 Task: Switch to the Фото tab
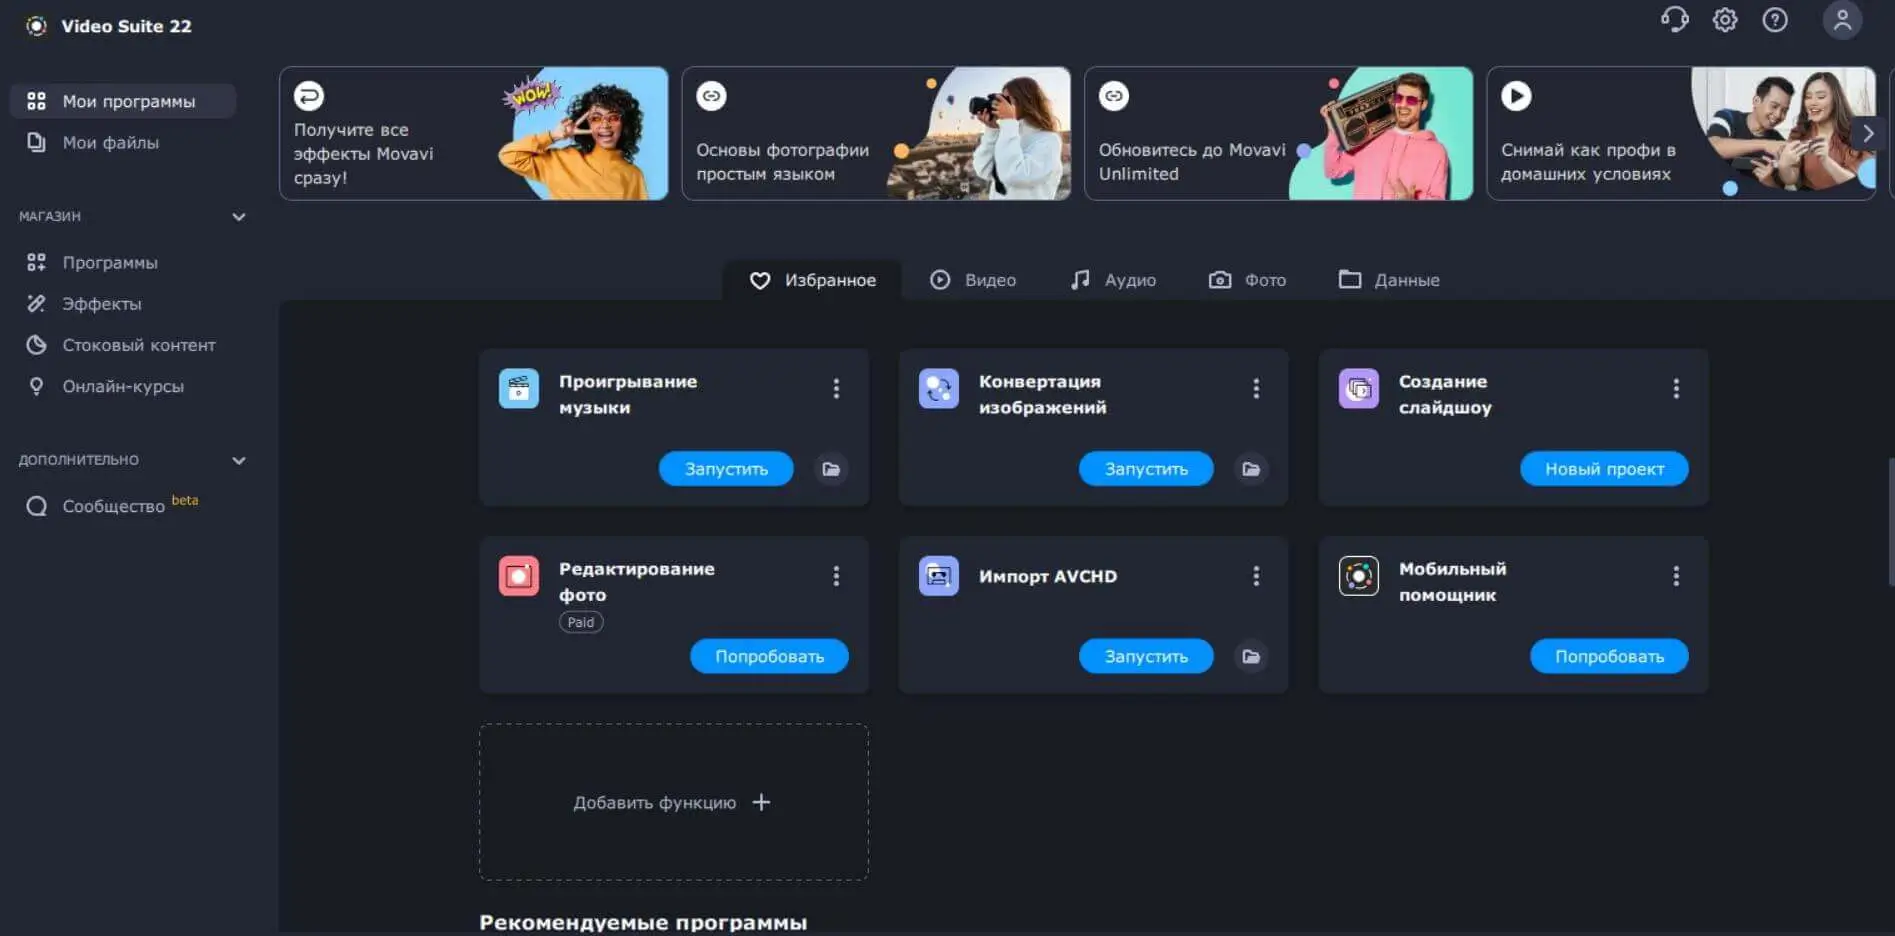[x=1247, y=280]
